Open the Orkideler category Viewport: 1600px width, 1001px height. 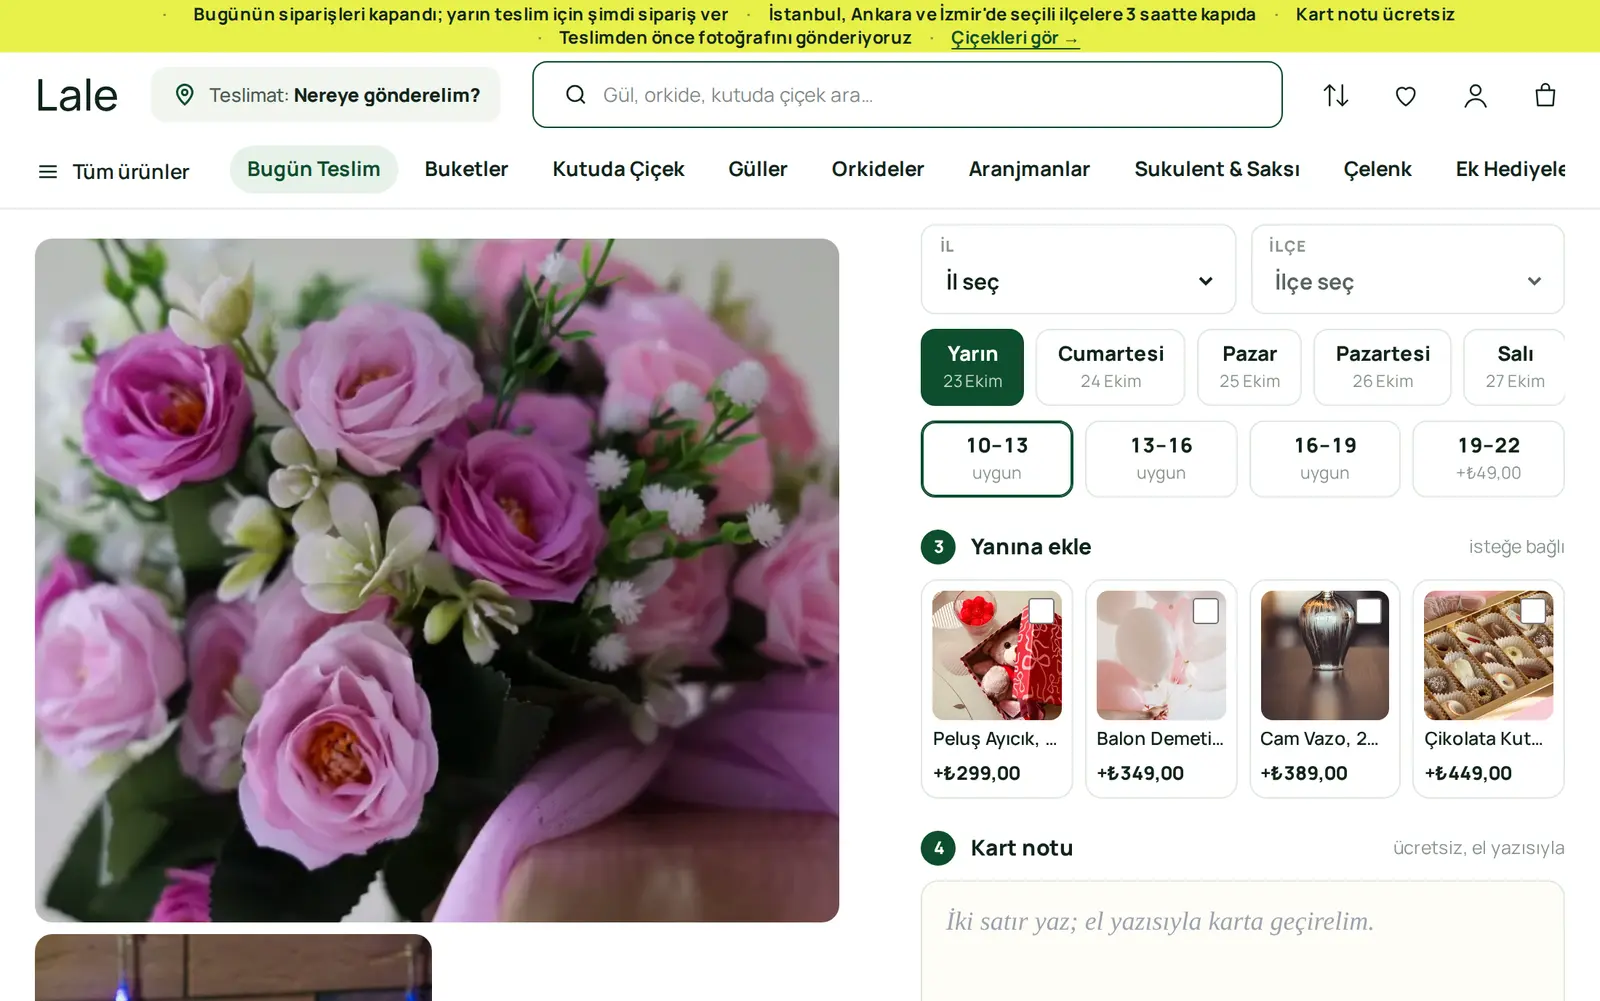[878, 169]
